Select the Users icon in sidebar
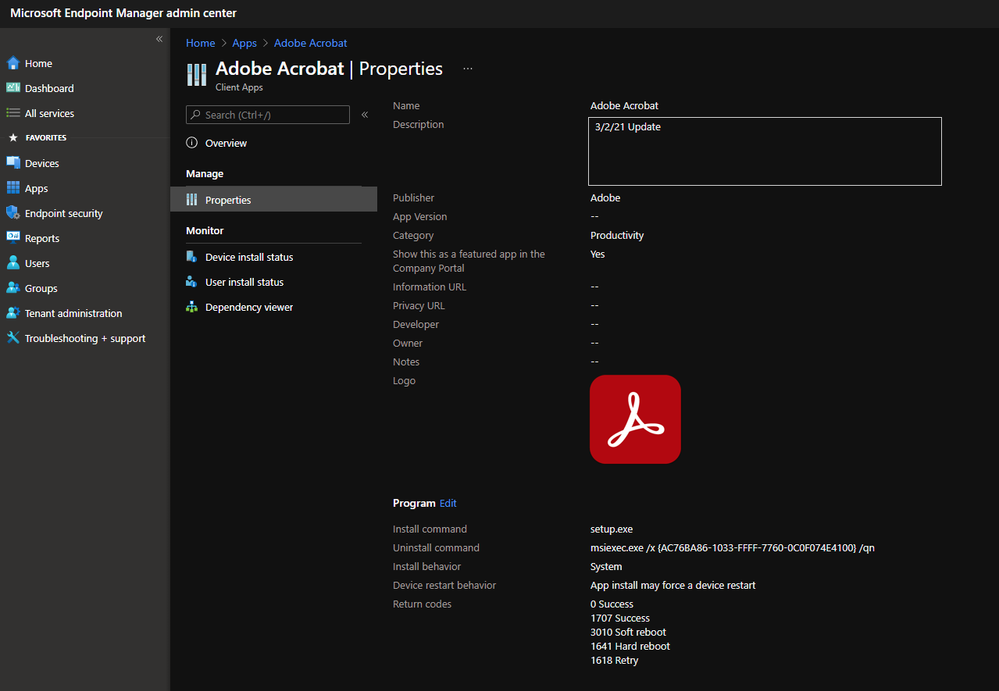 click(x=13, y=263)
